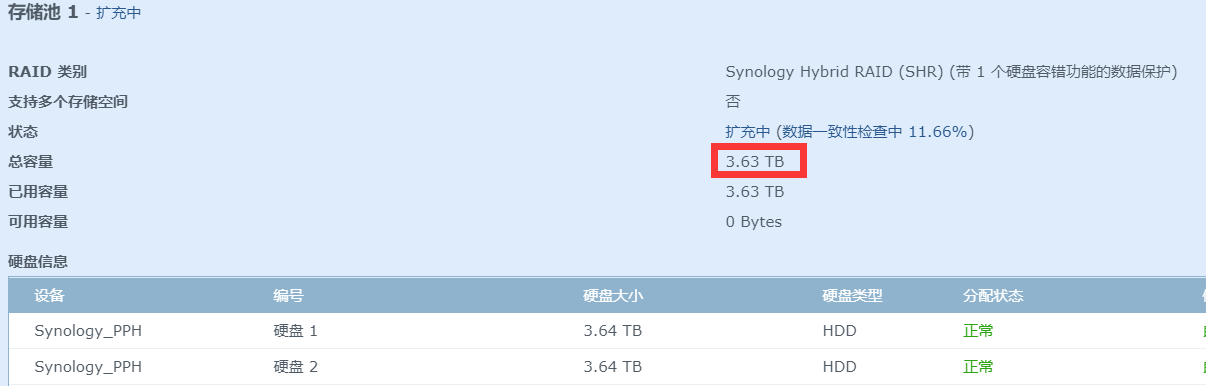The height and width of the screenshot is (386, 1206).
Task: Sort by the 设备 column header
Action: [x=50, y=296]
